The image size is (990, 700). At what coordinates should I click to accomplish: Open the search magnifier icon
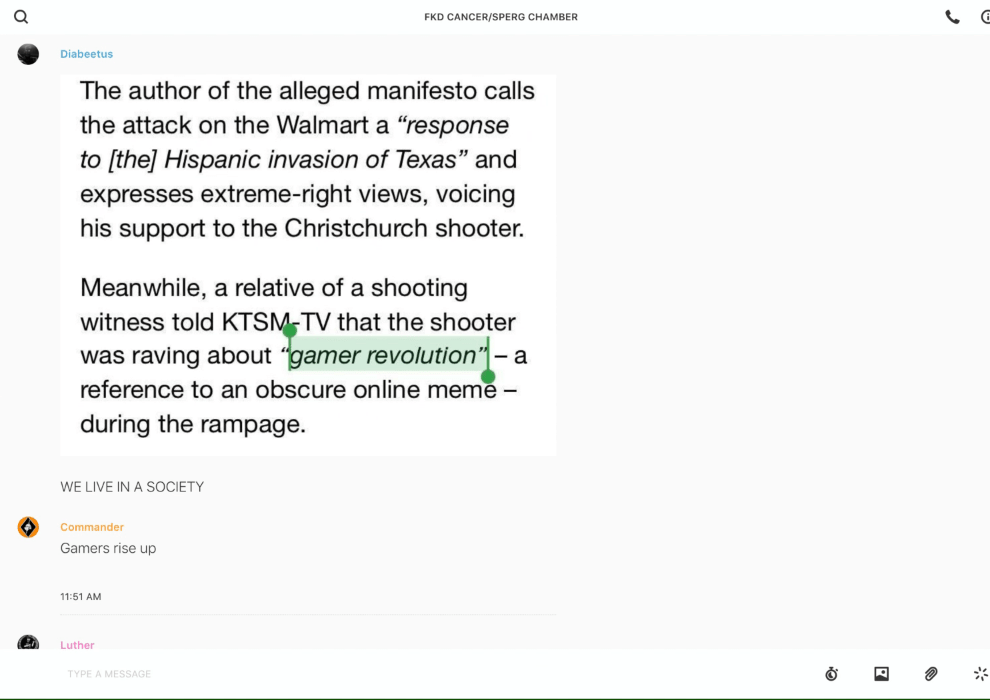(21, 17)
